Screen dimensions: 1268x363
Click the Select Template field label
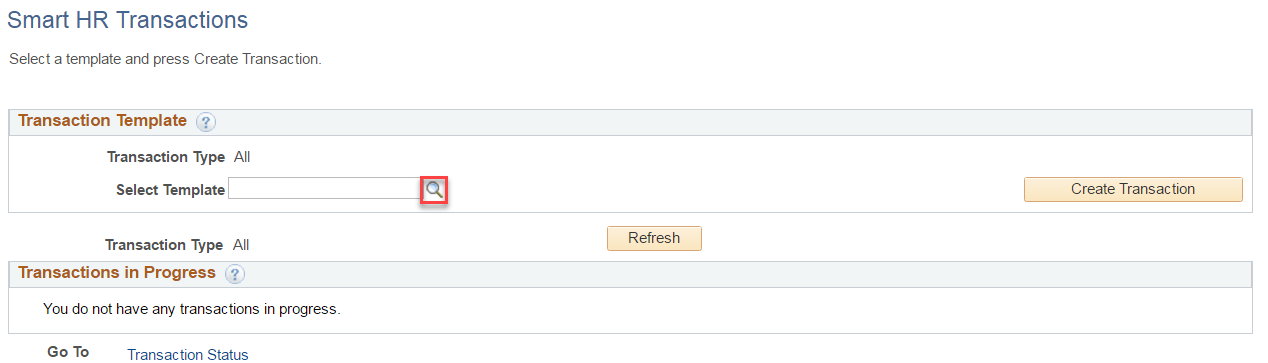[170, 190]
